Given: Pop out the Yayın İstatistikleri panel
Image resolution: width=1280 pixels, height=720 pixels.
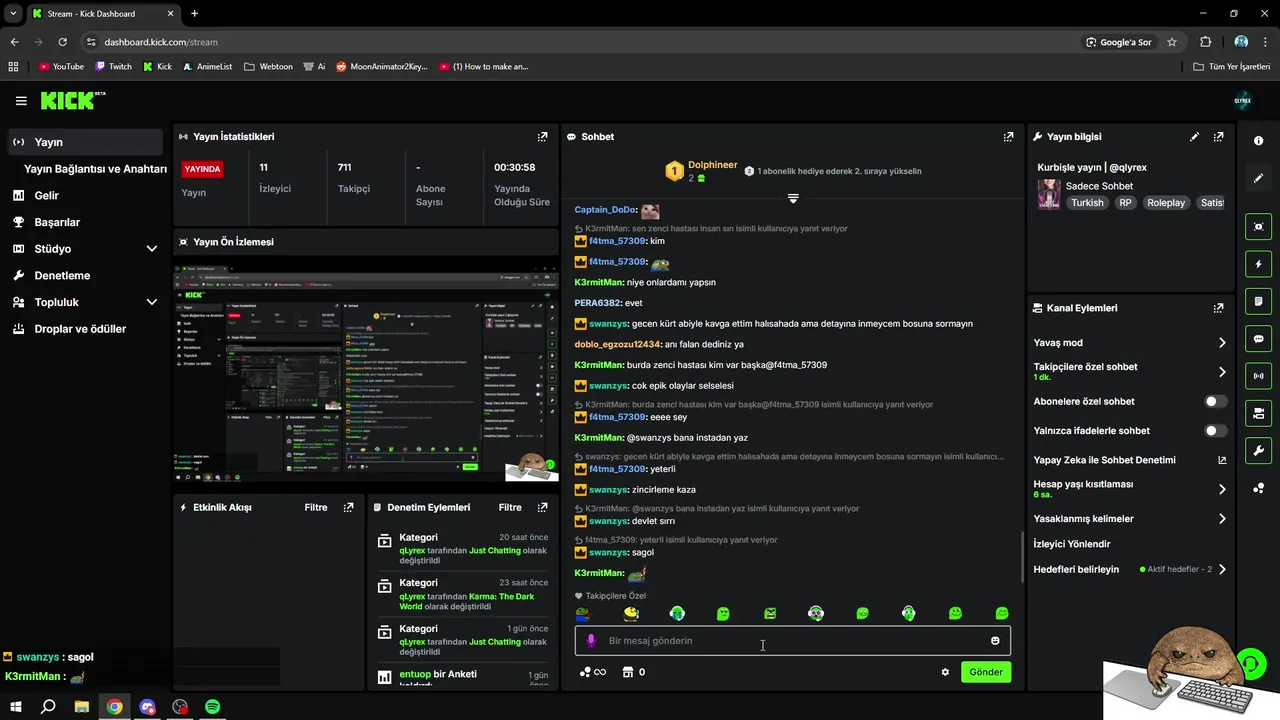Looking at the screenshot, I should pos(542,137).
